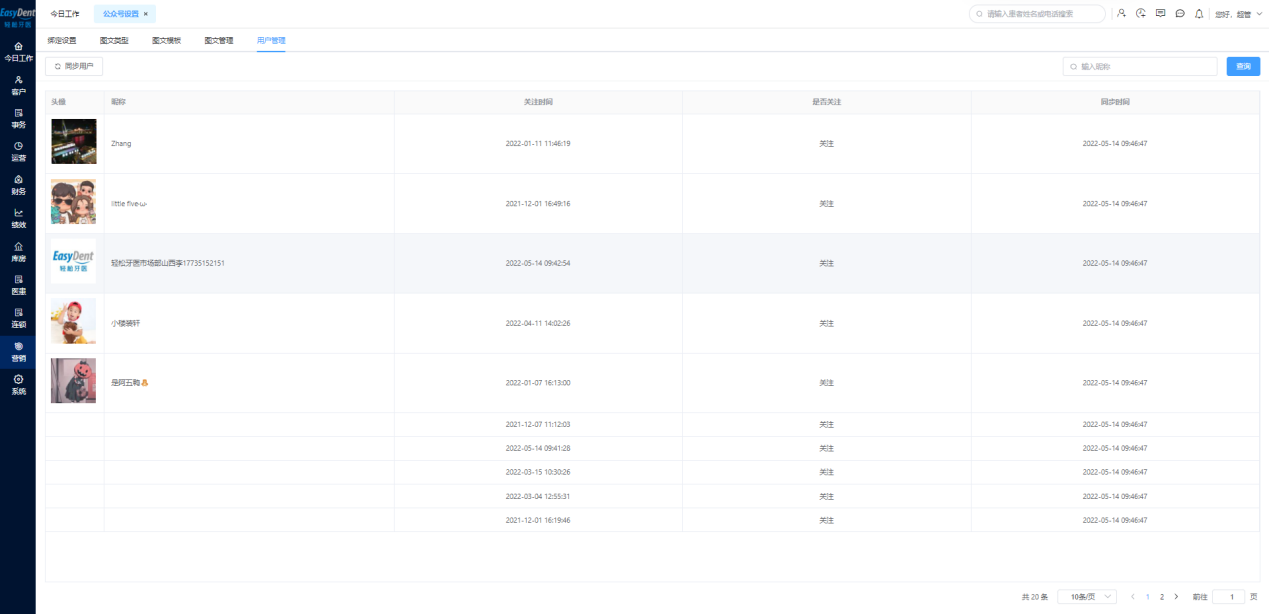Click follow time 2021-12-07 11:12:03
Viewport: 1269px width, 614px height.
point(538,424)
